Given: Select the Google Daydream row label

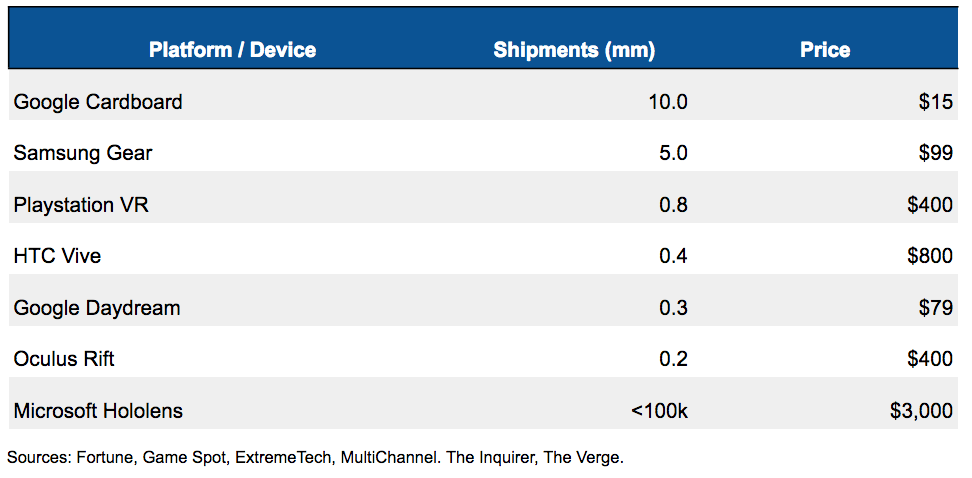Looking at the screenshot, I should [97, 308].
